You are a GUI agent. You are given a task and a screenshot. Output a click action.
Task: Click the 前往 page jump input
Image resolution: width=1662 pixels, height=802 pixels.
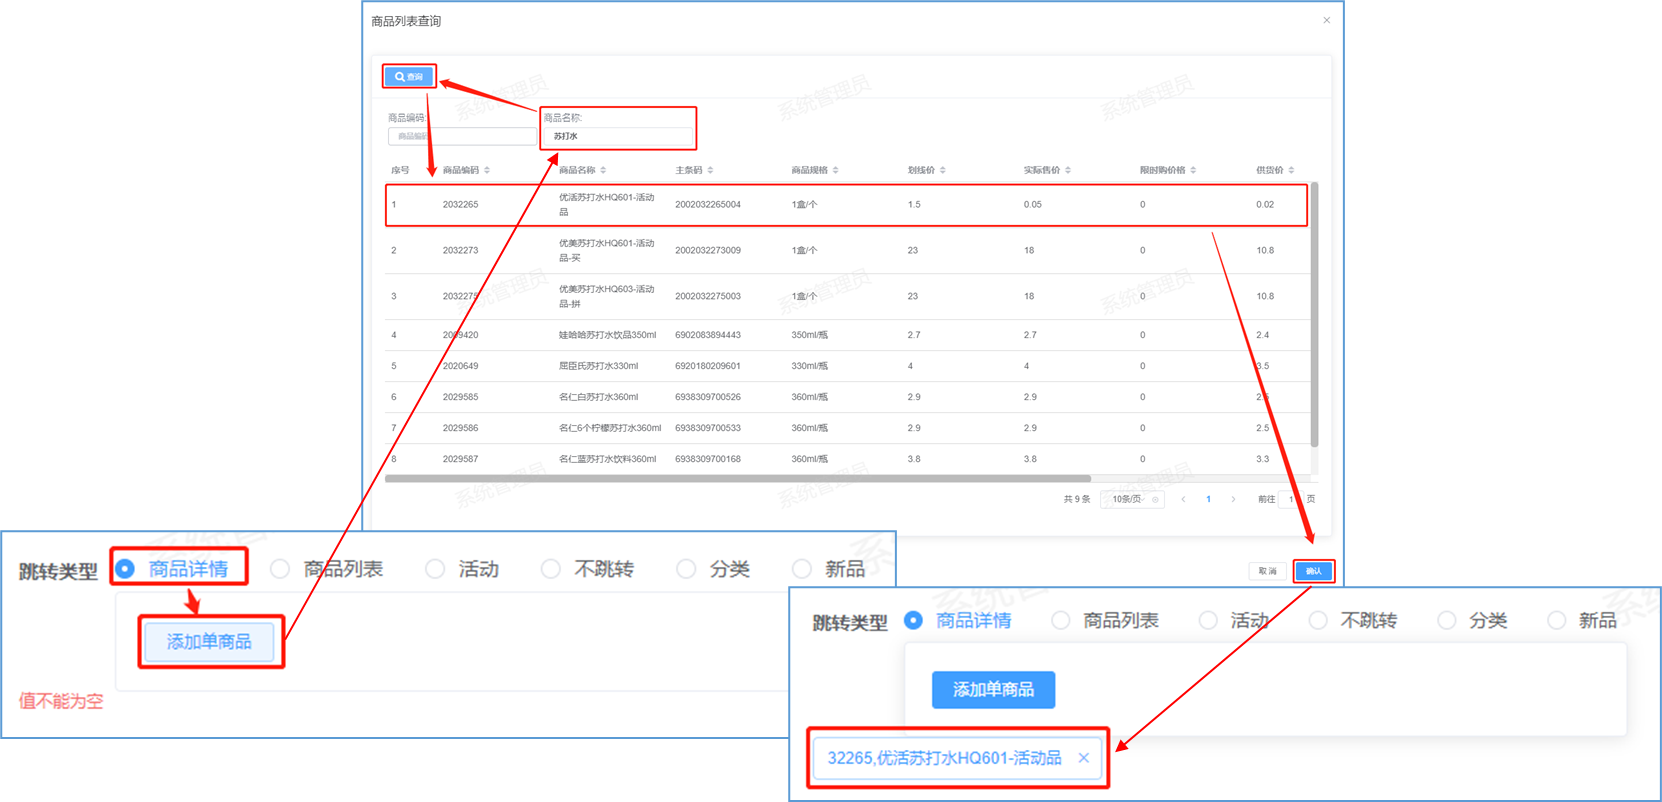pos(1291,499)
